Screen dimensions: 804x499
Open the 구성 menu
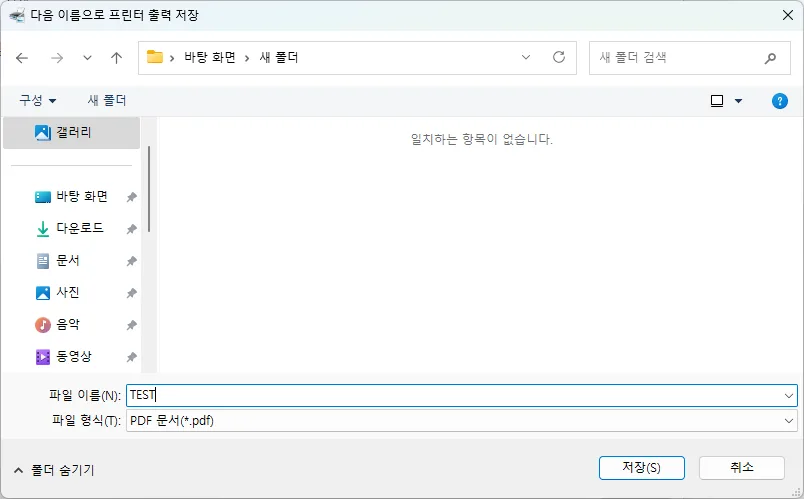click(38, 101)
